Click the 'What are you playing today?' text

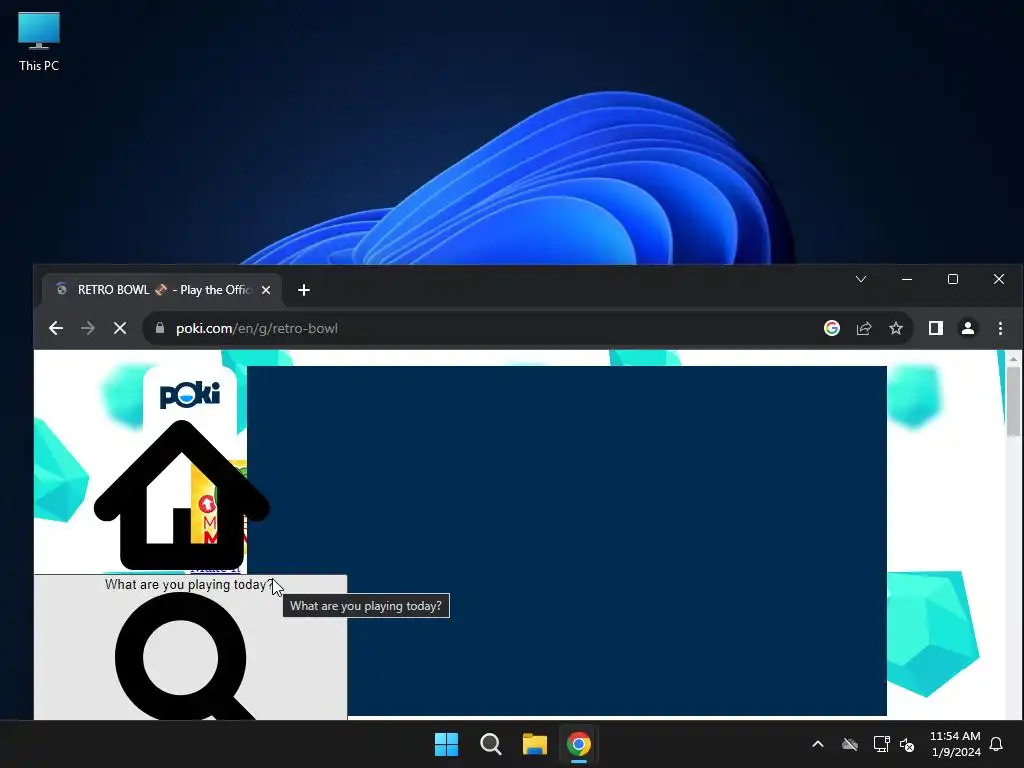[x=188, y=584]
